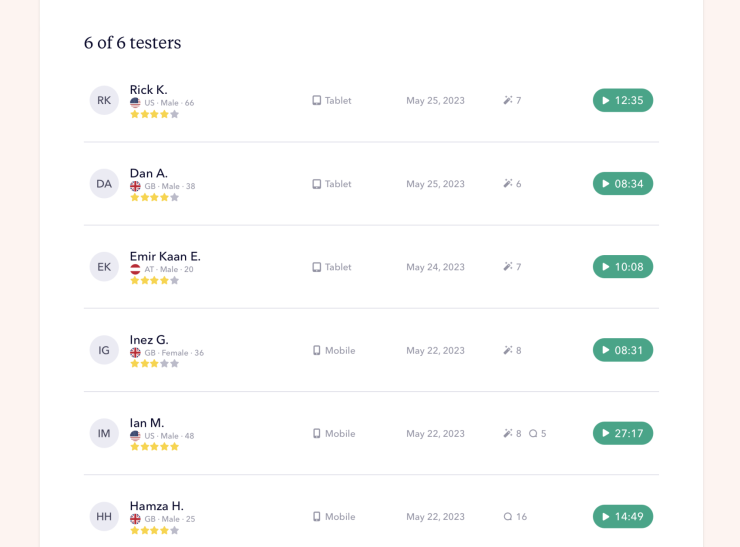Watch Ian M.'s 27:17 recording
This screenshot has height=547, width=740.
(622, 433)
